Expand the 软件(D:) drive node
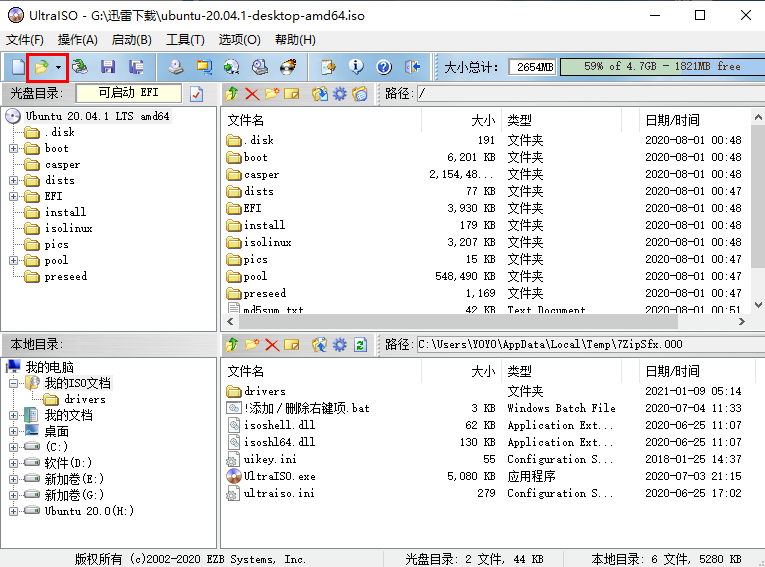Screen dimensions: 765x567 click(x=14, y=463)
